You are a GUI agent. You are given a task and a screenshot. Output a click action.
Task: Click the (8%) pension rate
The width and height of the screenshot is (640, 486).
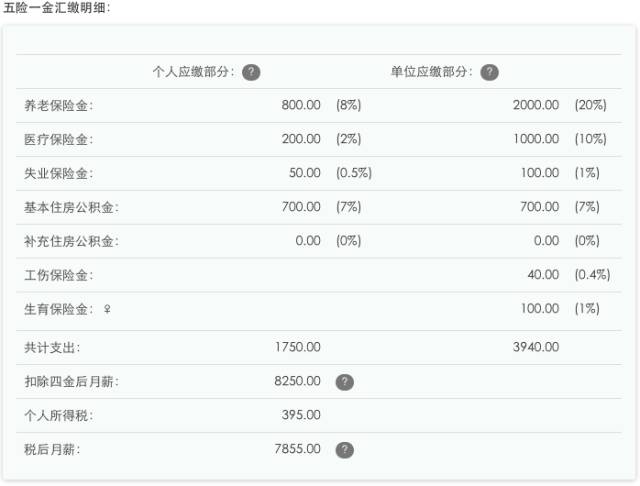tap(349, 105)
